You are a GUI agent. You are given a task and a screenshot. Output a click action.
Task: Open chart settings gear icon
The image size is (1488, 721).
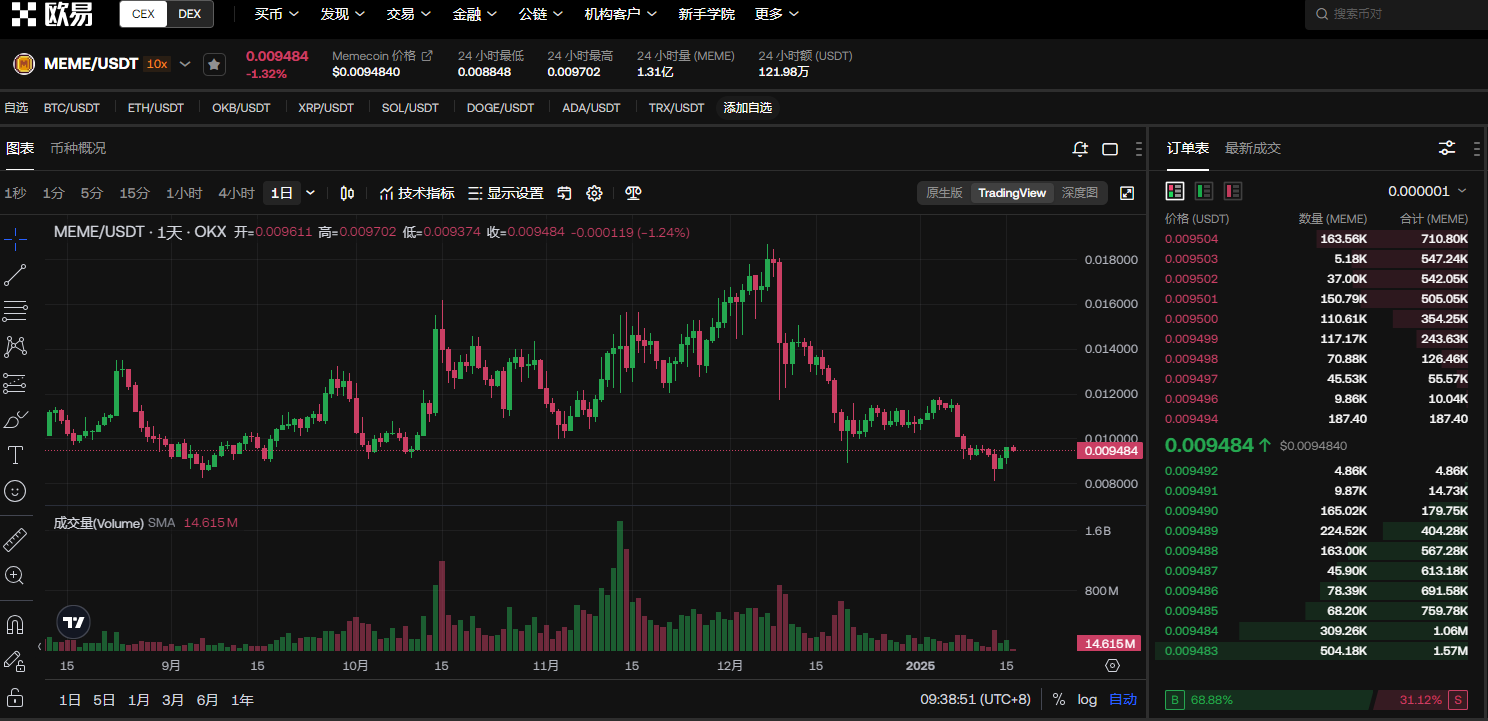(594, 193)
